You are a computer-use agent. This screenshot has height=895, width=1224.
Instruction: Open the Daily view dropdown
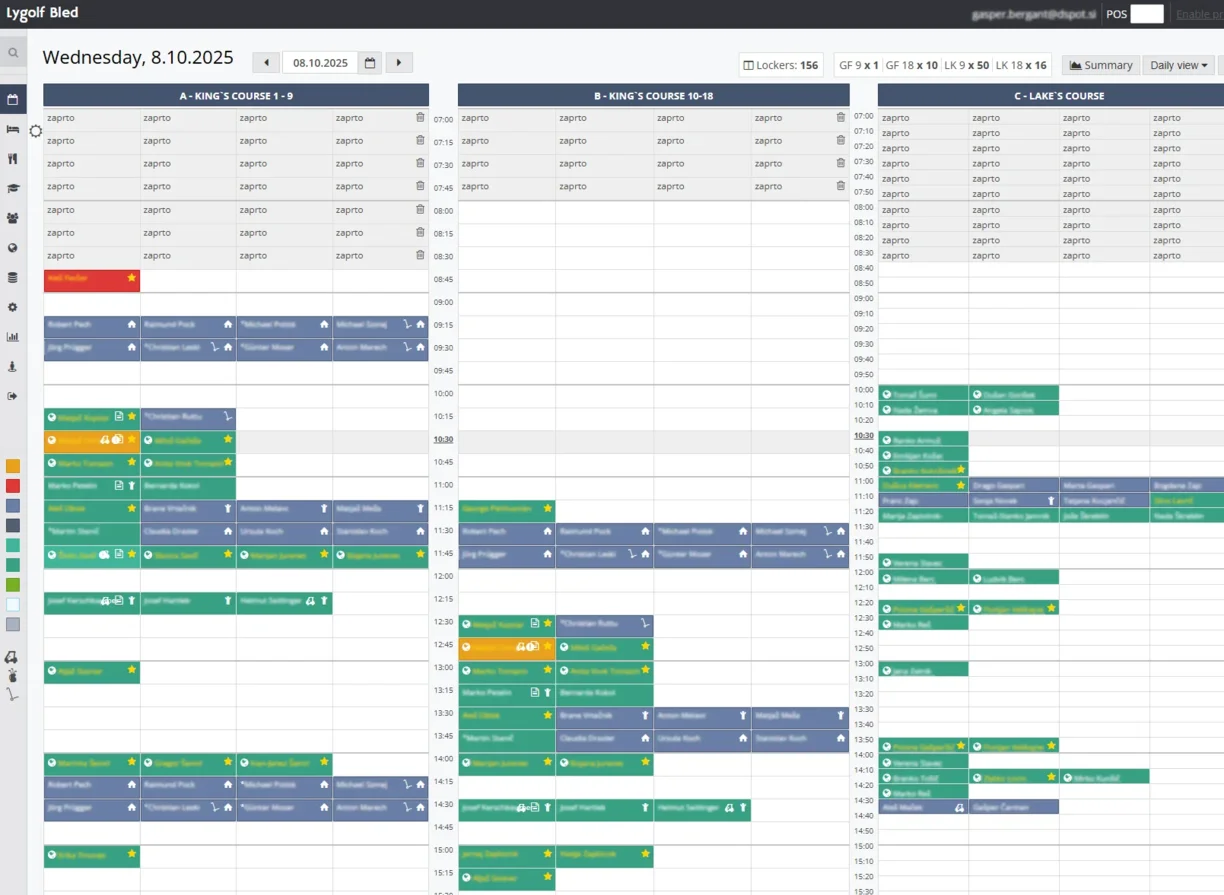tap(1178, 65)
